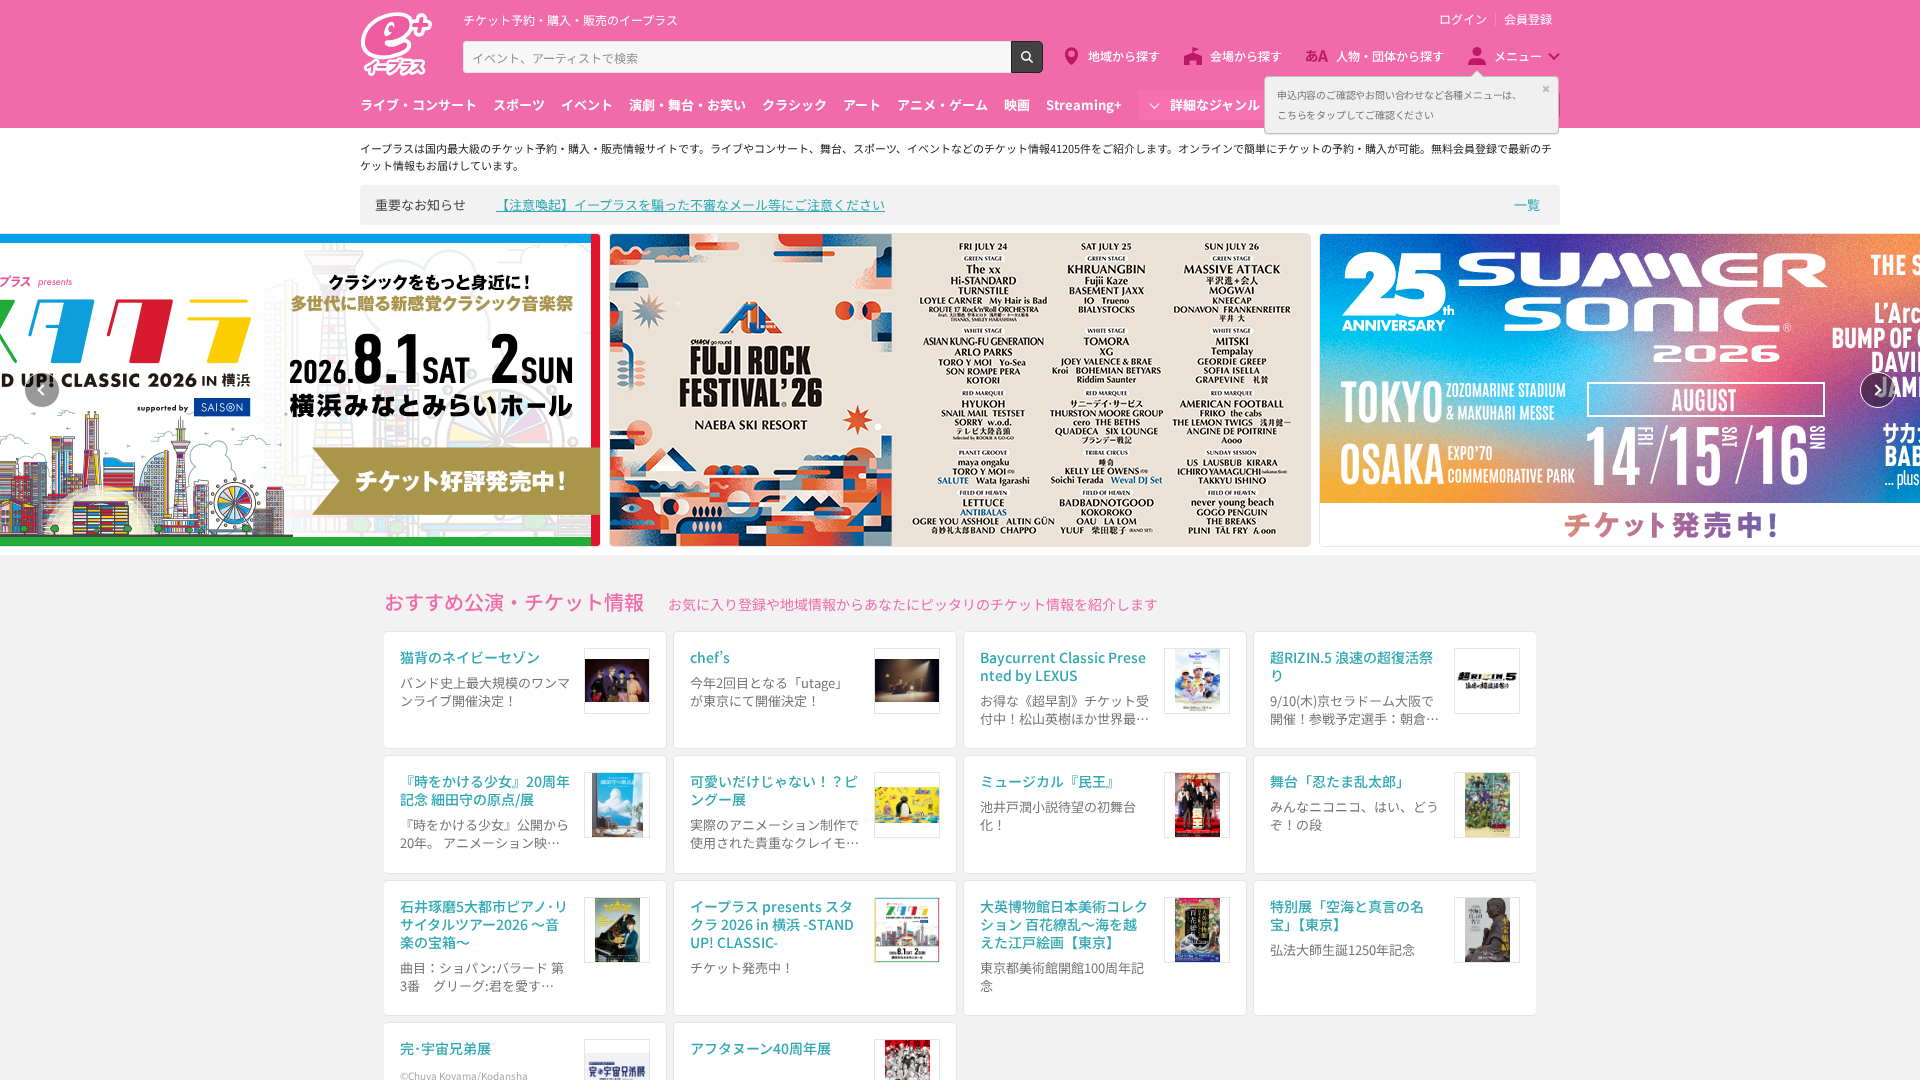Click the 石井琢磨 recital thumbnail
Viewport: 1920px width, 1080px height.
(617, 930)
